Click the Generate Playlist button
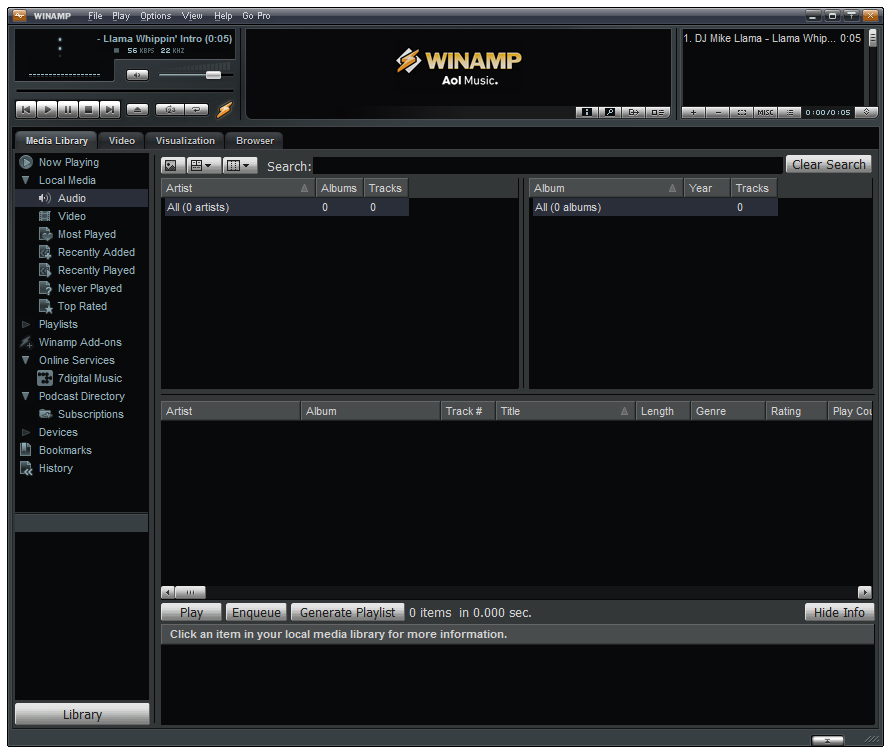The image size is (890, 753). [347, 612]
